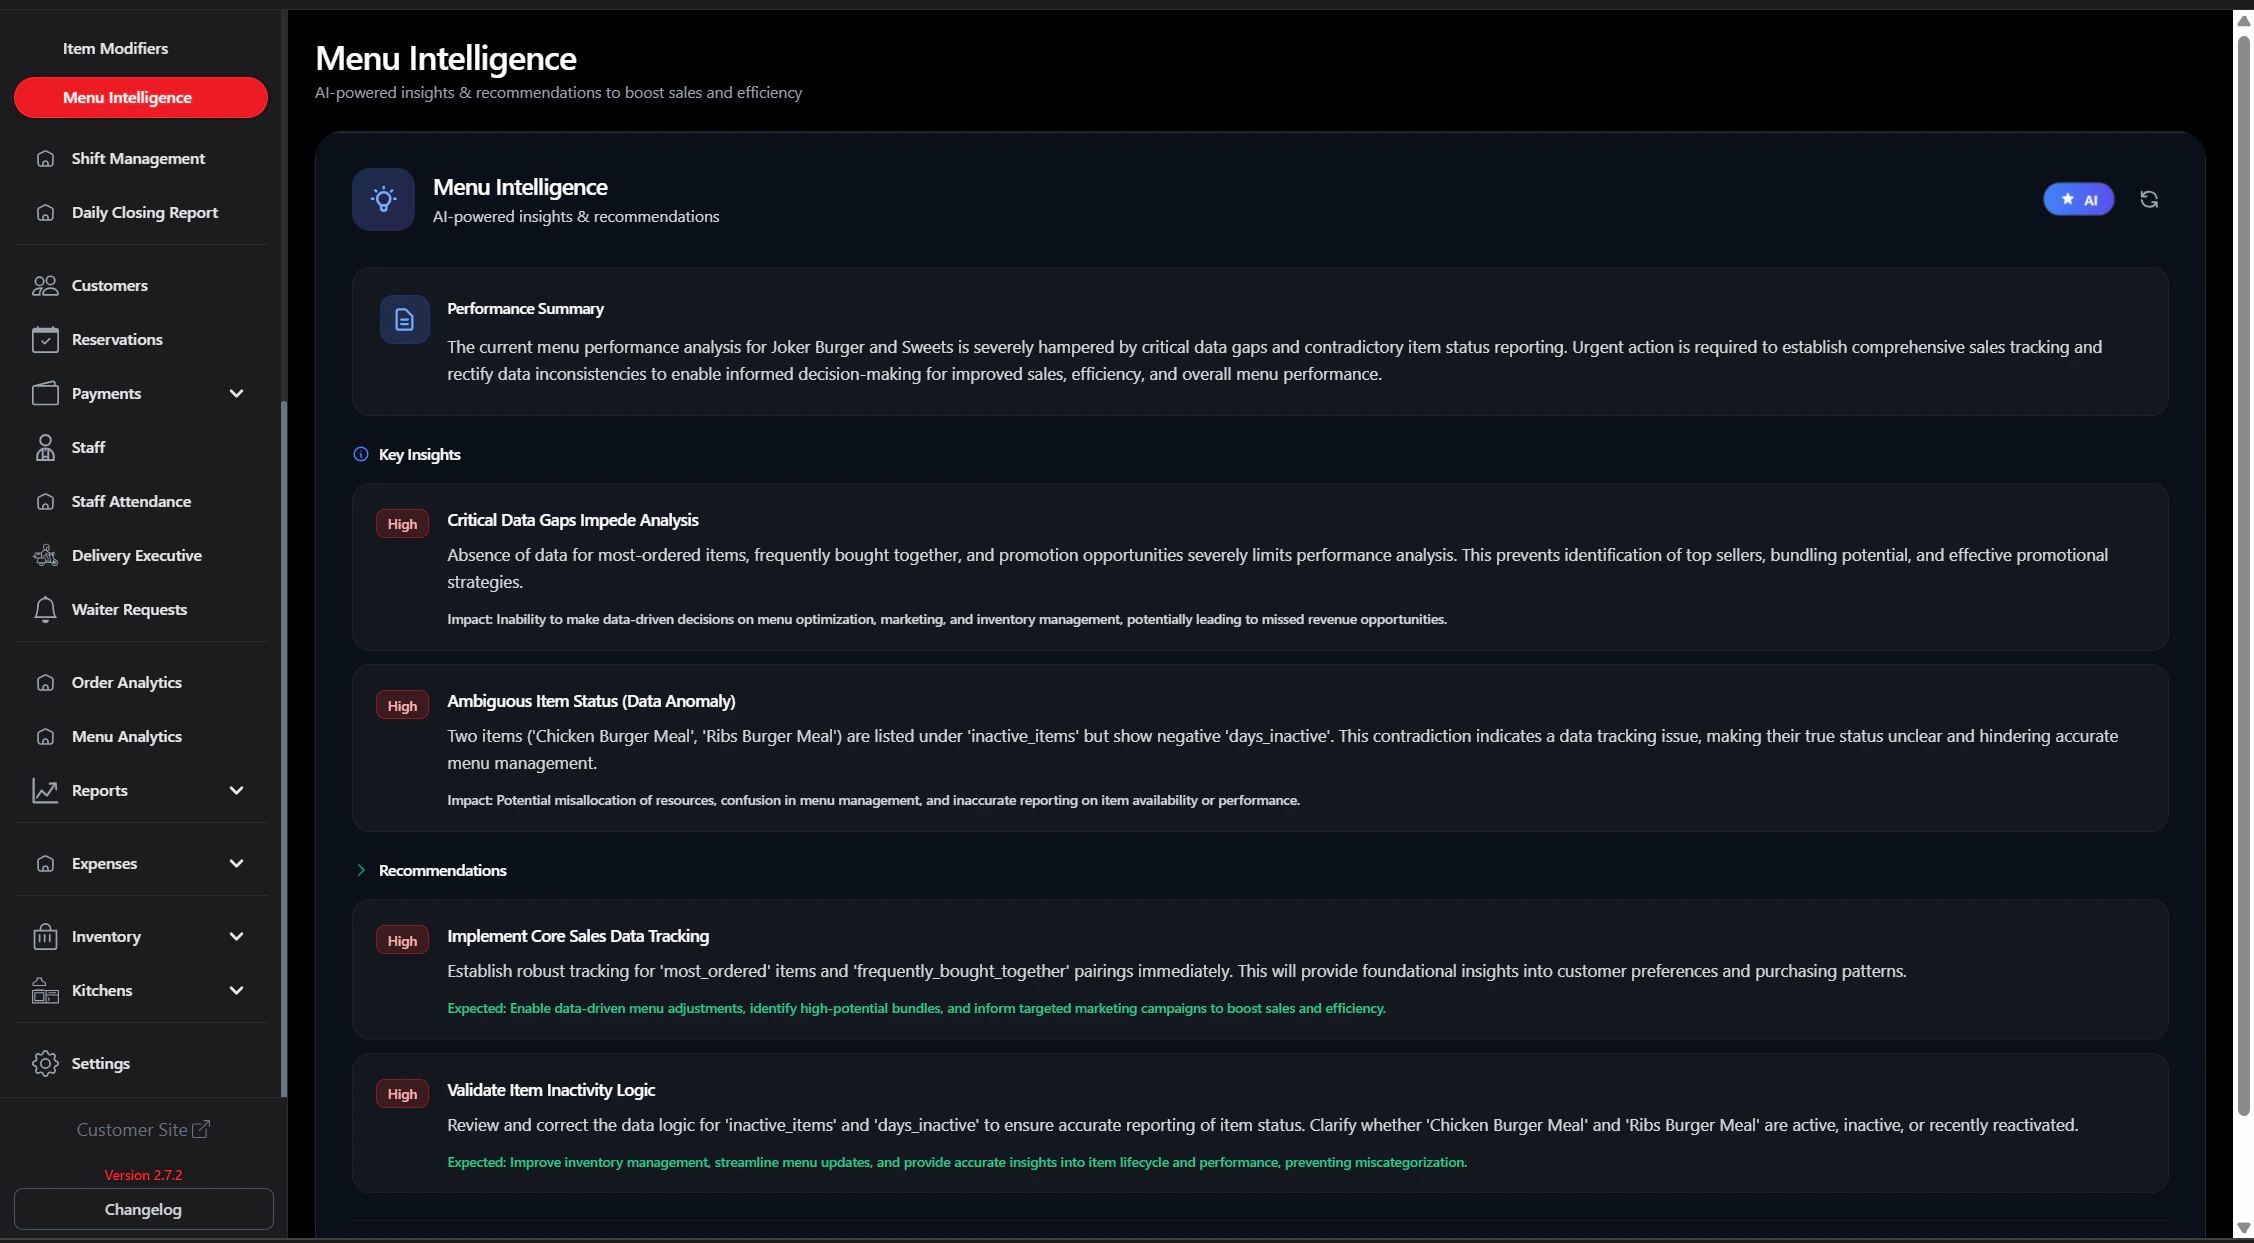Refresh Menu Intelligence insights
The height and width of the screenshot is (1243, 2254).
[x=2149, y=199]
